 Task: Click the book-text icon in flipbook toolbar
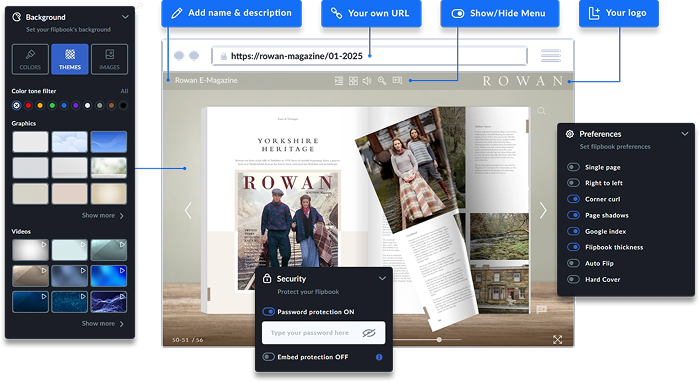click(397, 80)
